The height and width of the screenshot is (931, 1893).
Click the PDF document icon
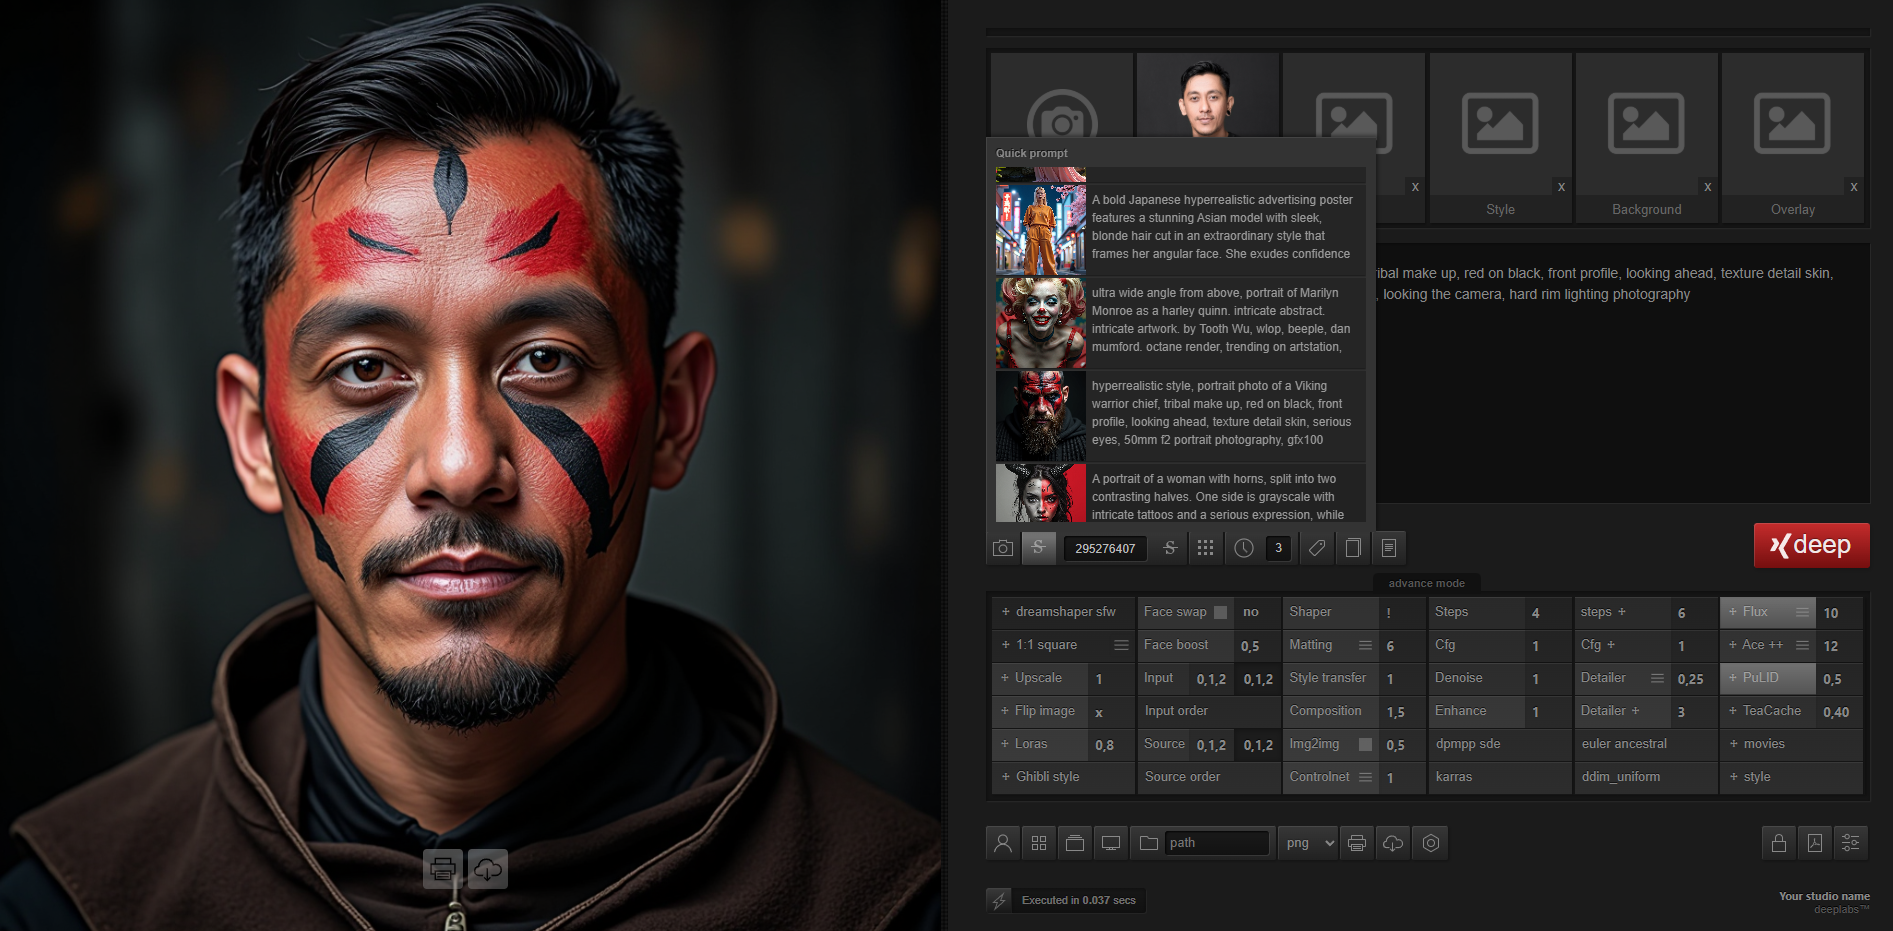[x=1815, y=843]
